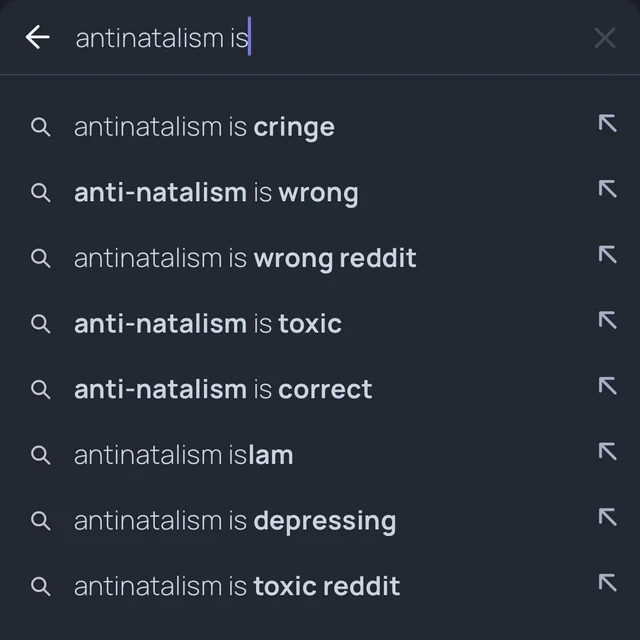Tap arrow icon next to "anti-natalism is toxic"

pos(607,320)
